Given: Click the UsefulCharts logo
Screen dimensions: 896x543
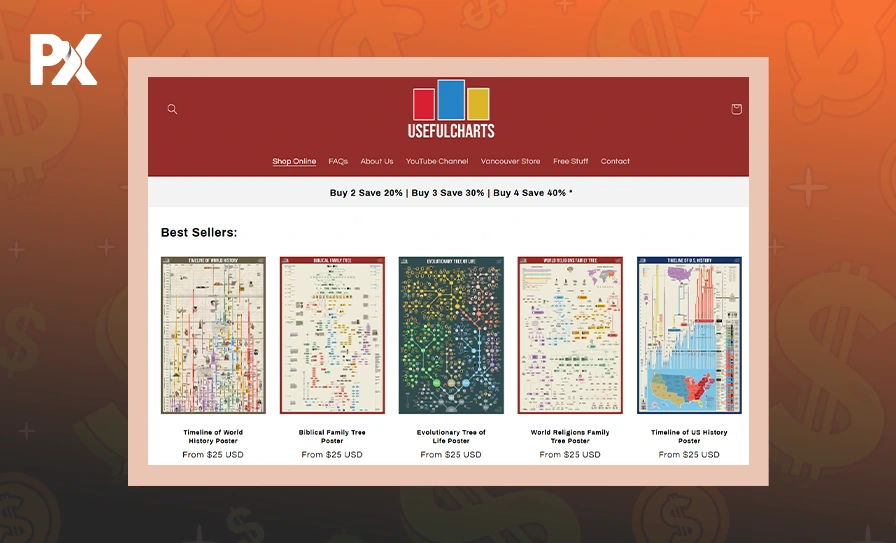Looking at the screenshot, I should [451, 109].
